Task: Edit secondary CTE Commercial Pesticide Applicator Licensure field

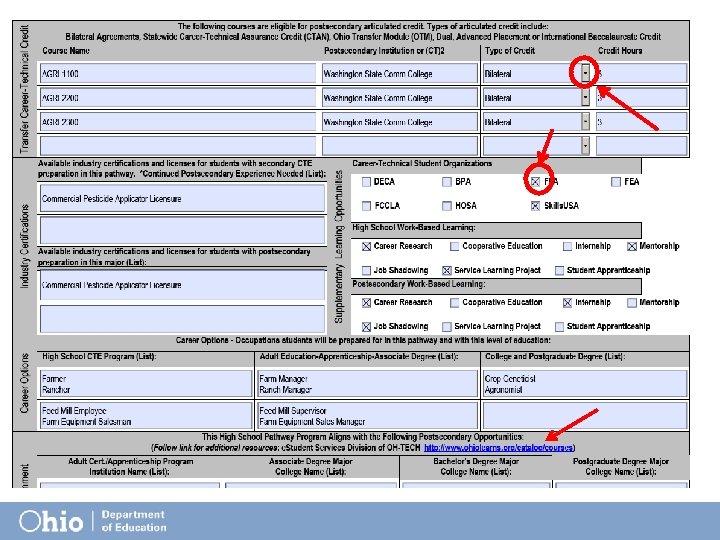Action: (x=182, y=198)
